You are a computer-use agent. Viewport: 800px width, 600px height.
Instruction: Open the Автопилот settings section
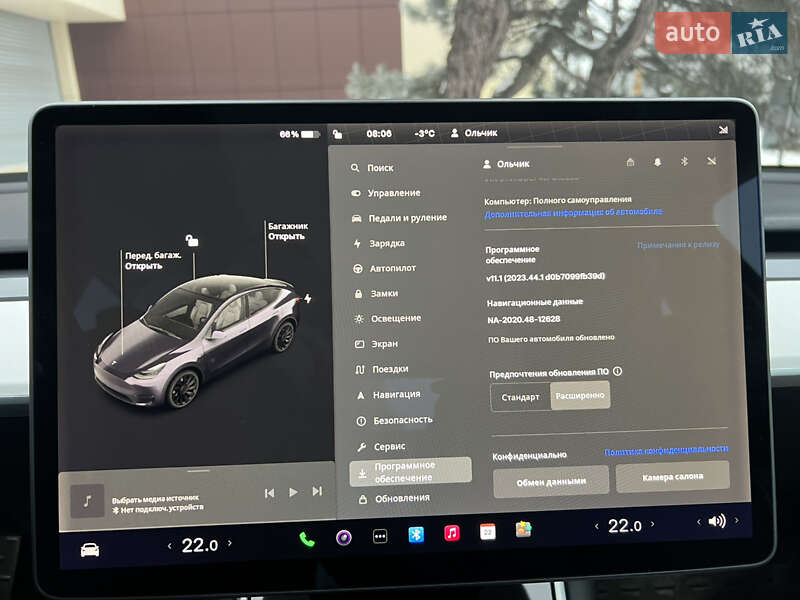pos(392,268)
